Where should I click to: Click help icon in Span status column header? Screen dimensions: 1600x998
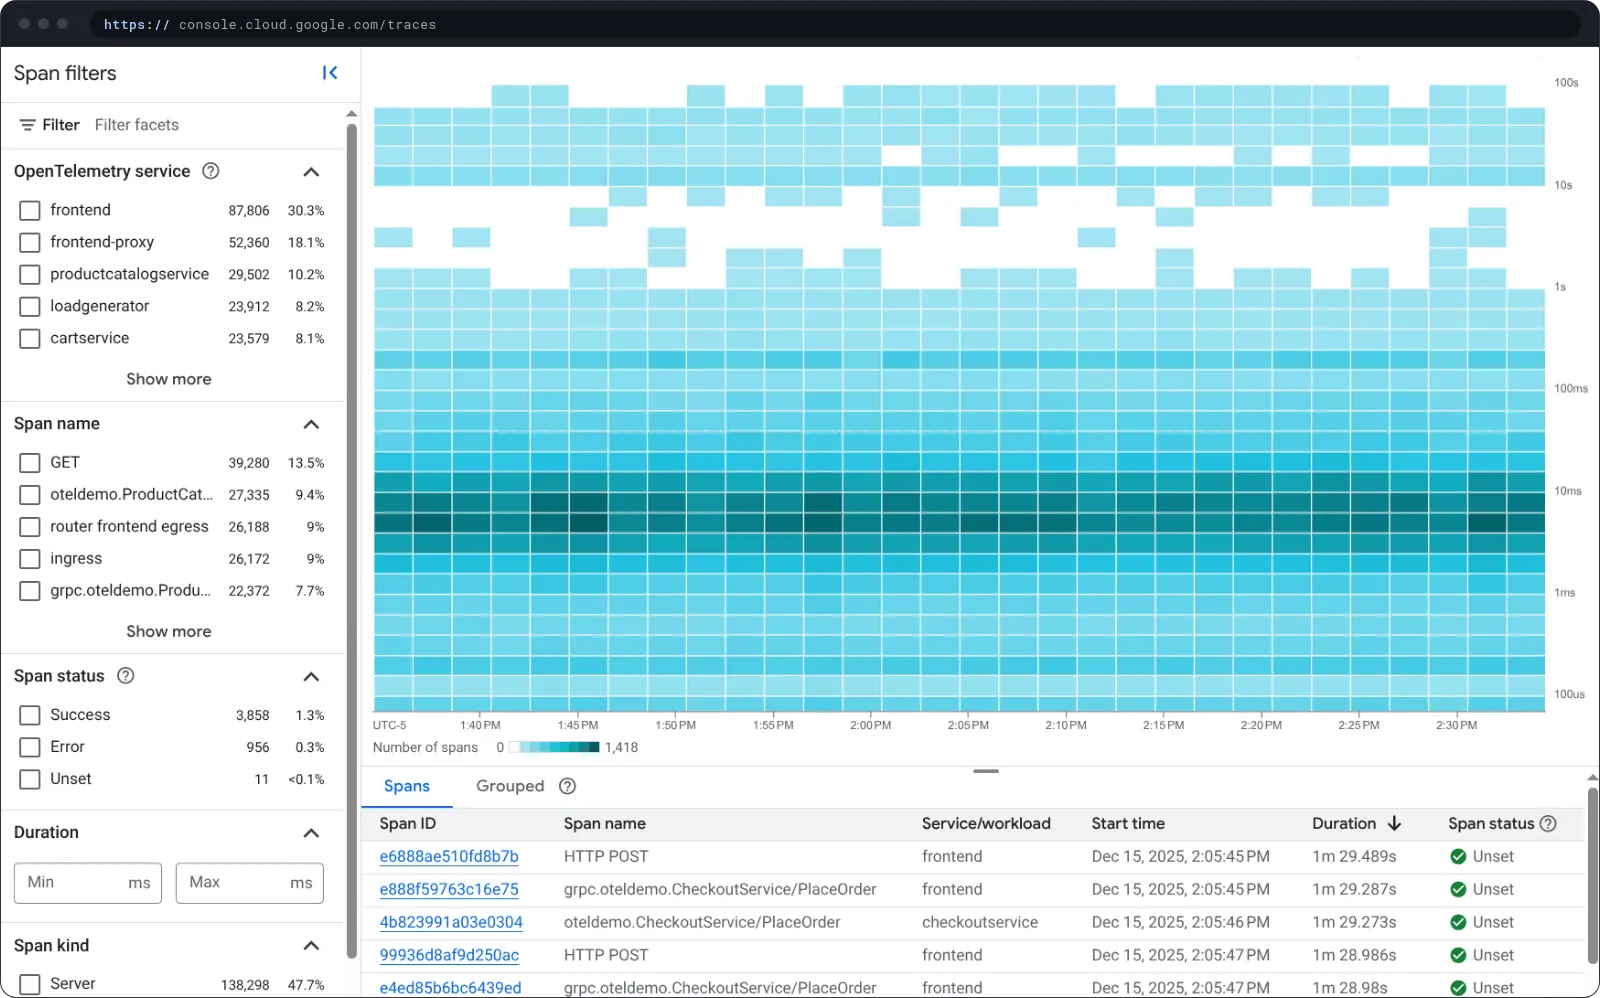[x=1548, y=824]
